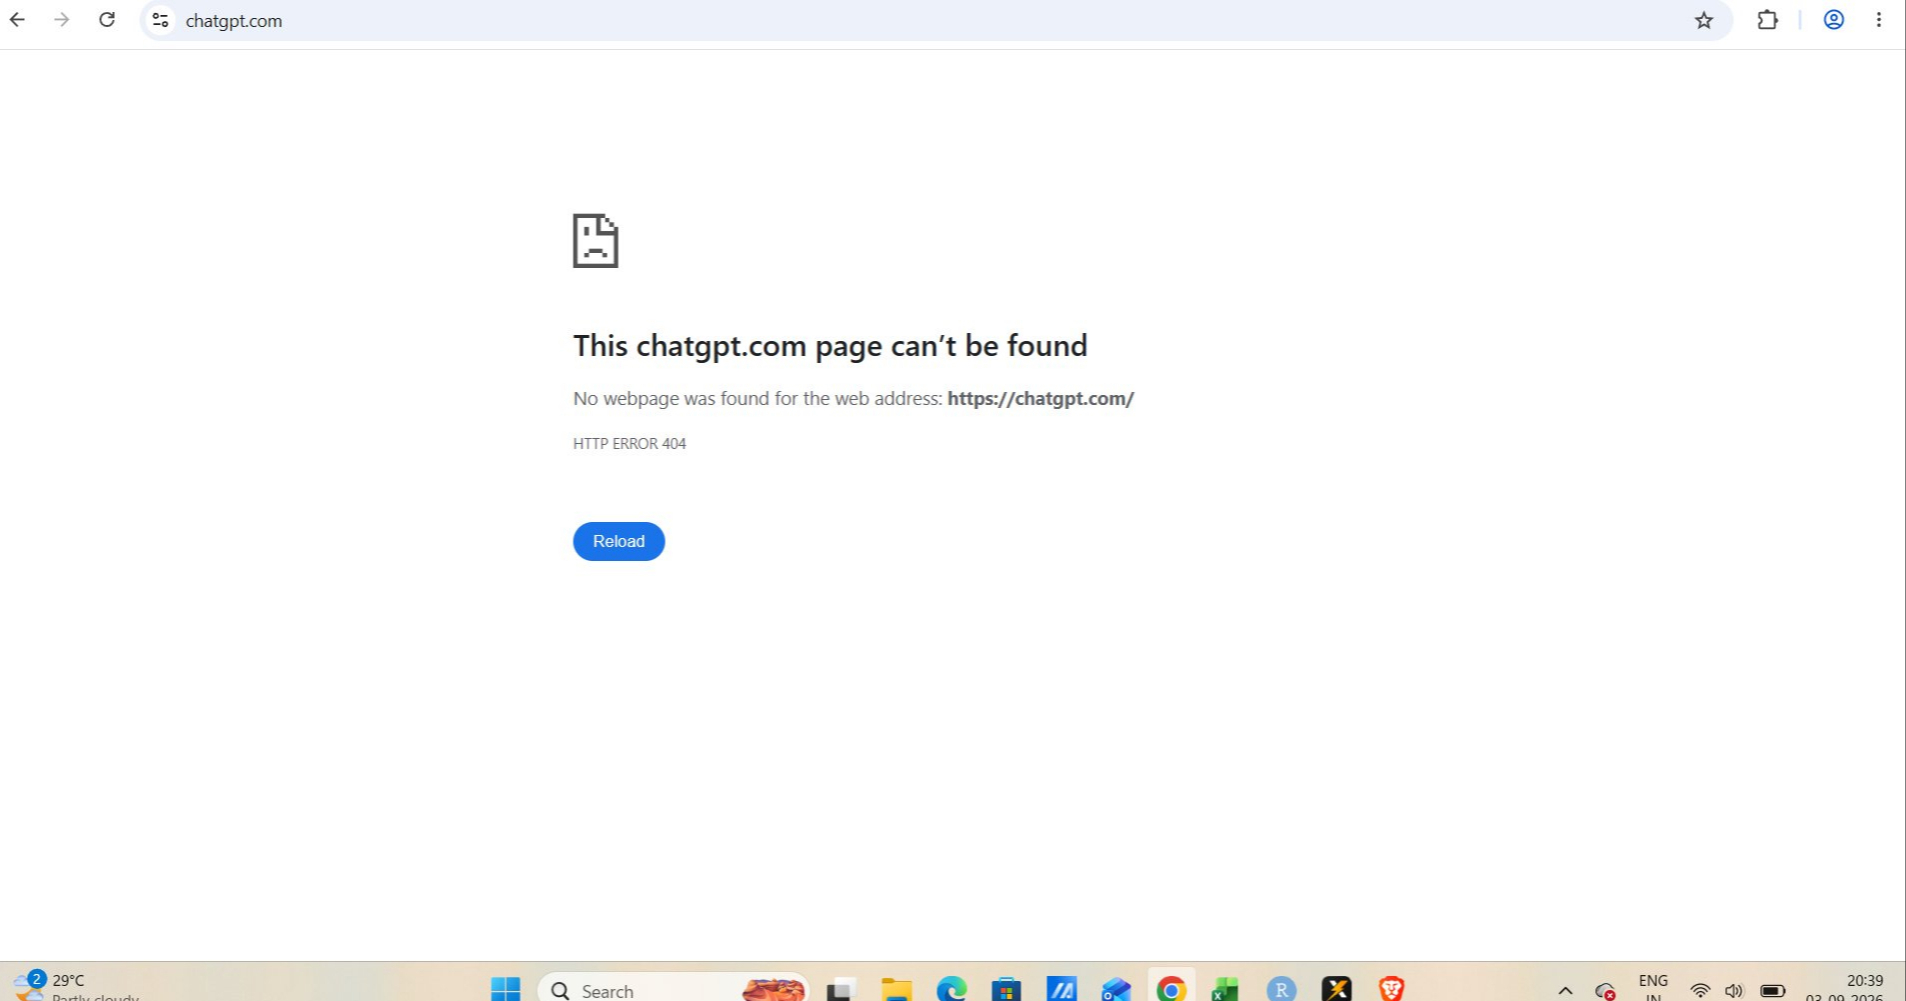This screenshot has height=1001, width=1906.
Task: Open Microsoft Store from the taskbar
Action: coord(1006,989)
